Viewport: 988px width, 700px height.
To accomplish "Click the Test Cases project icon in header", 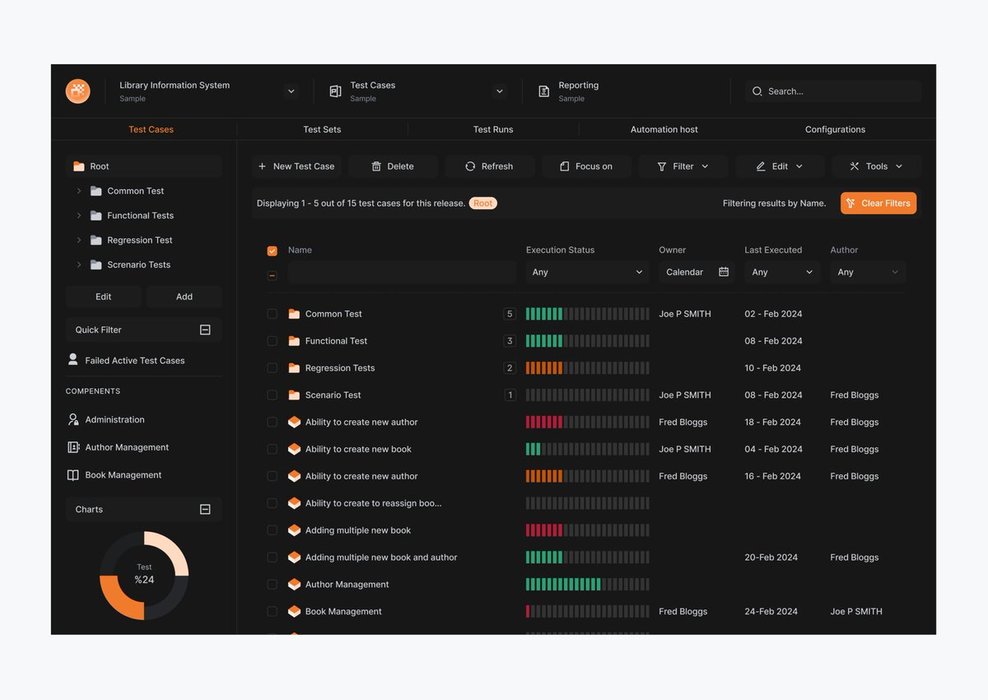I will (335, 91).
